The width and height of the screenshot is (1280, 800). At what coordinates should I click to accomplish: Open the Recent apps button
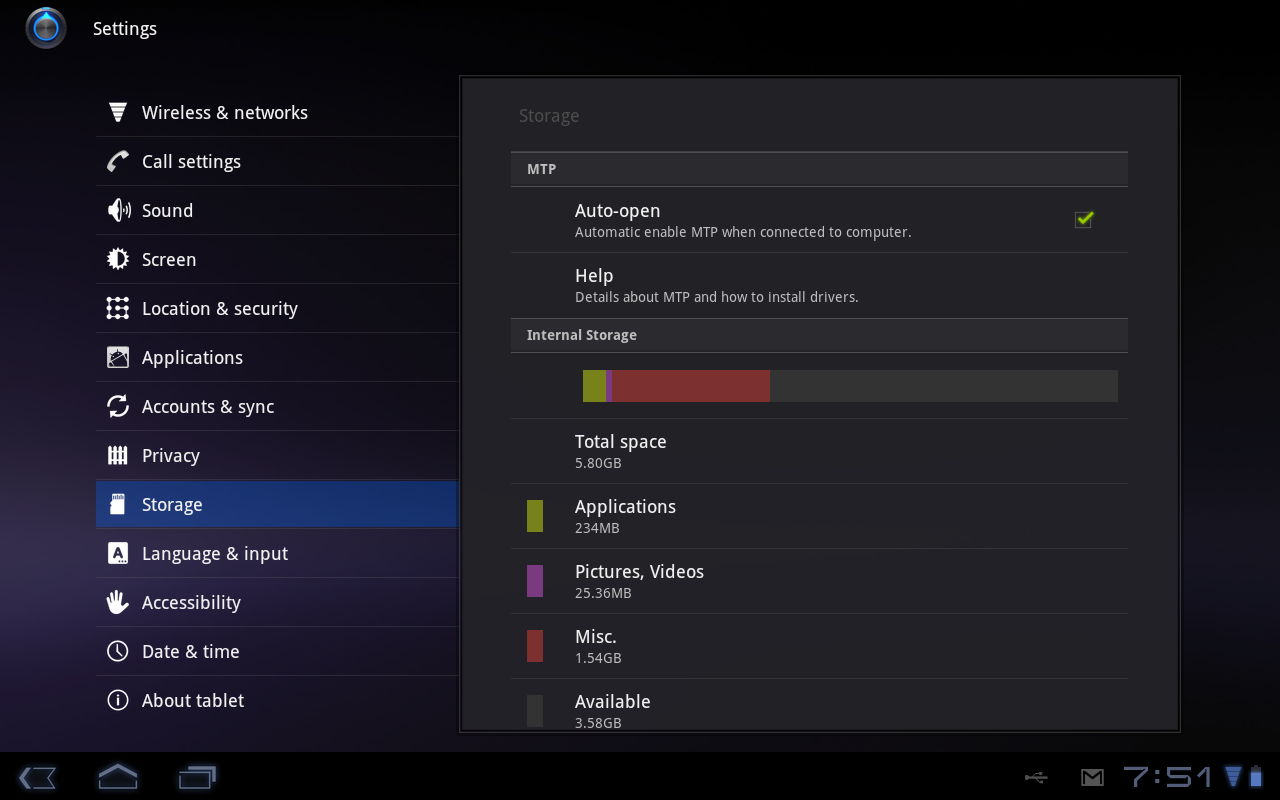[197, 777]
